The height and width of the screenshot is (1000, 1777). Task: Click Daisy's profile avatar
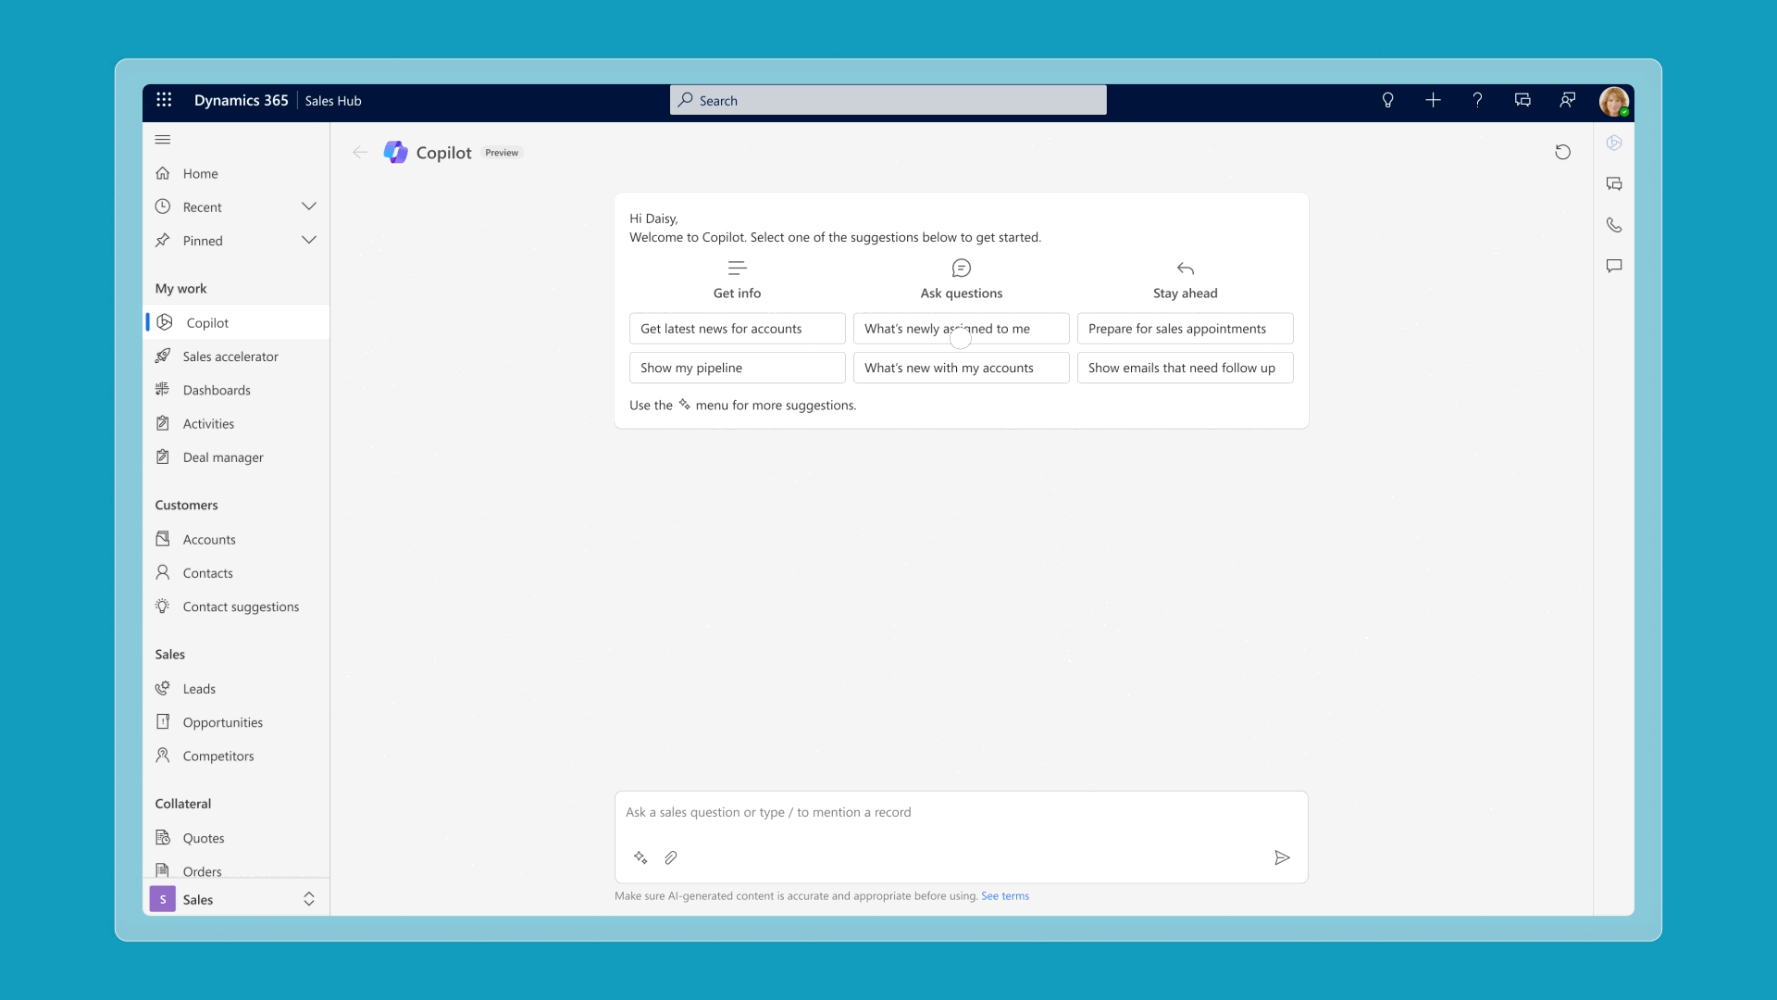point(1614,100)
